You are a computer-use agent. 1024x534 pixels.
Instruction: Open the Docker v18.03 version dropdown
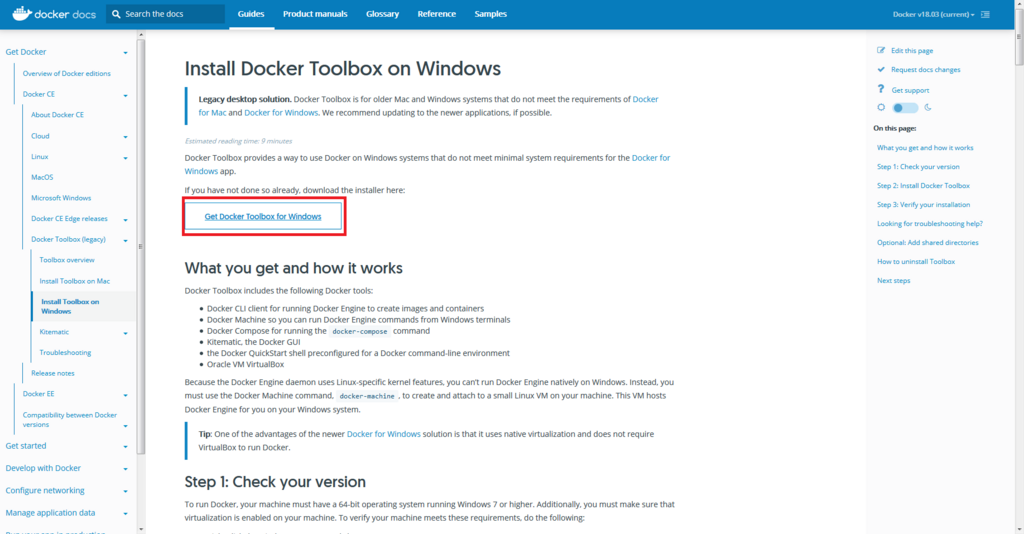pos(933,14)
